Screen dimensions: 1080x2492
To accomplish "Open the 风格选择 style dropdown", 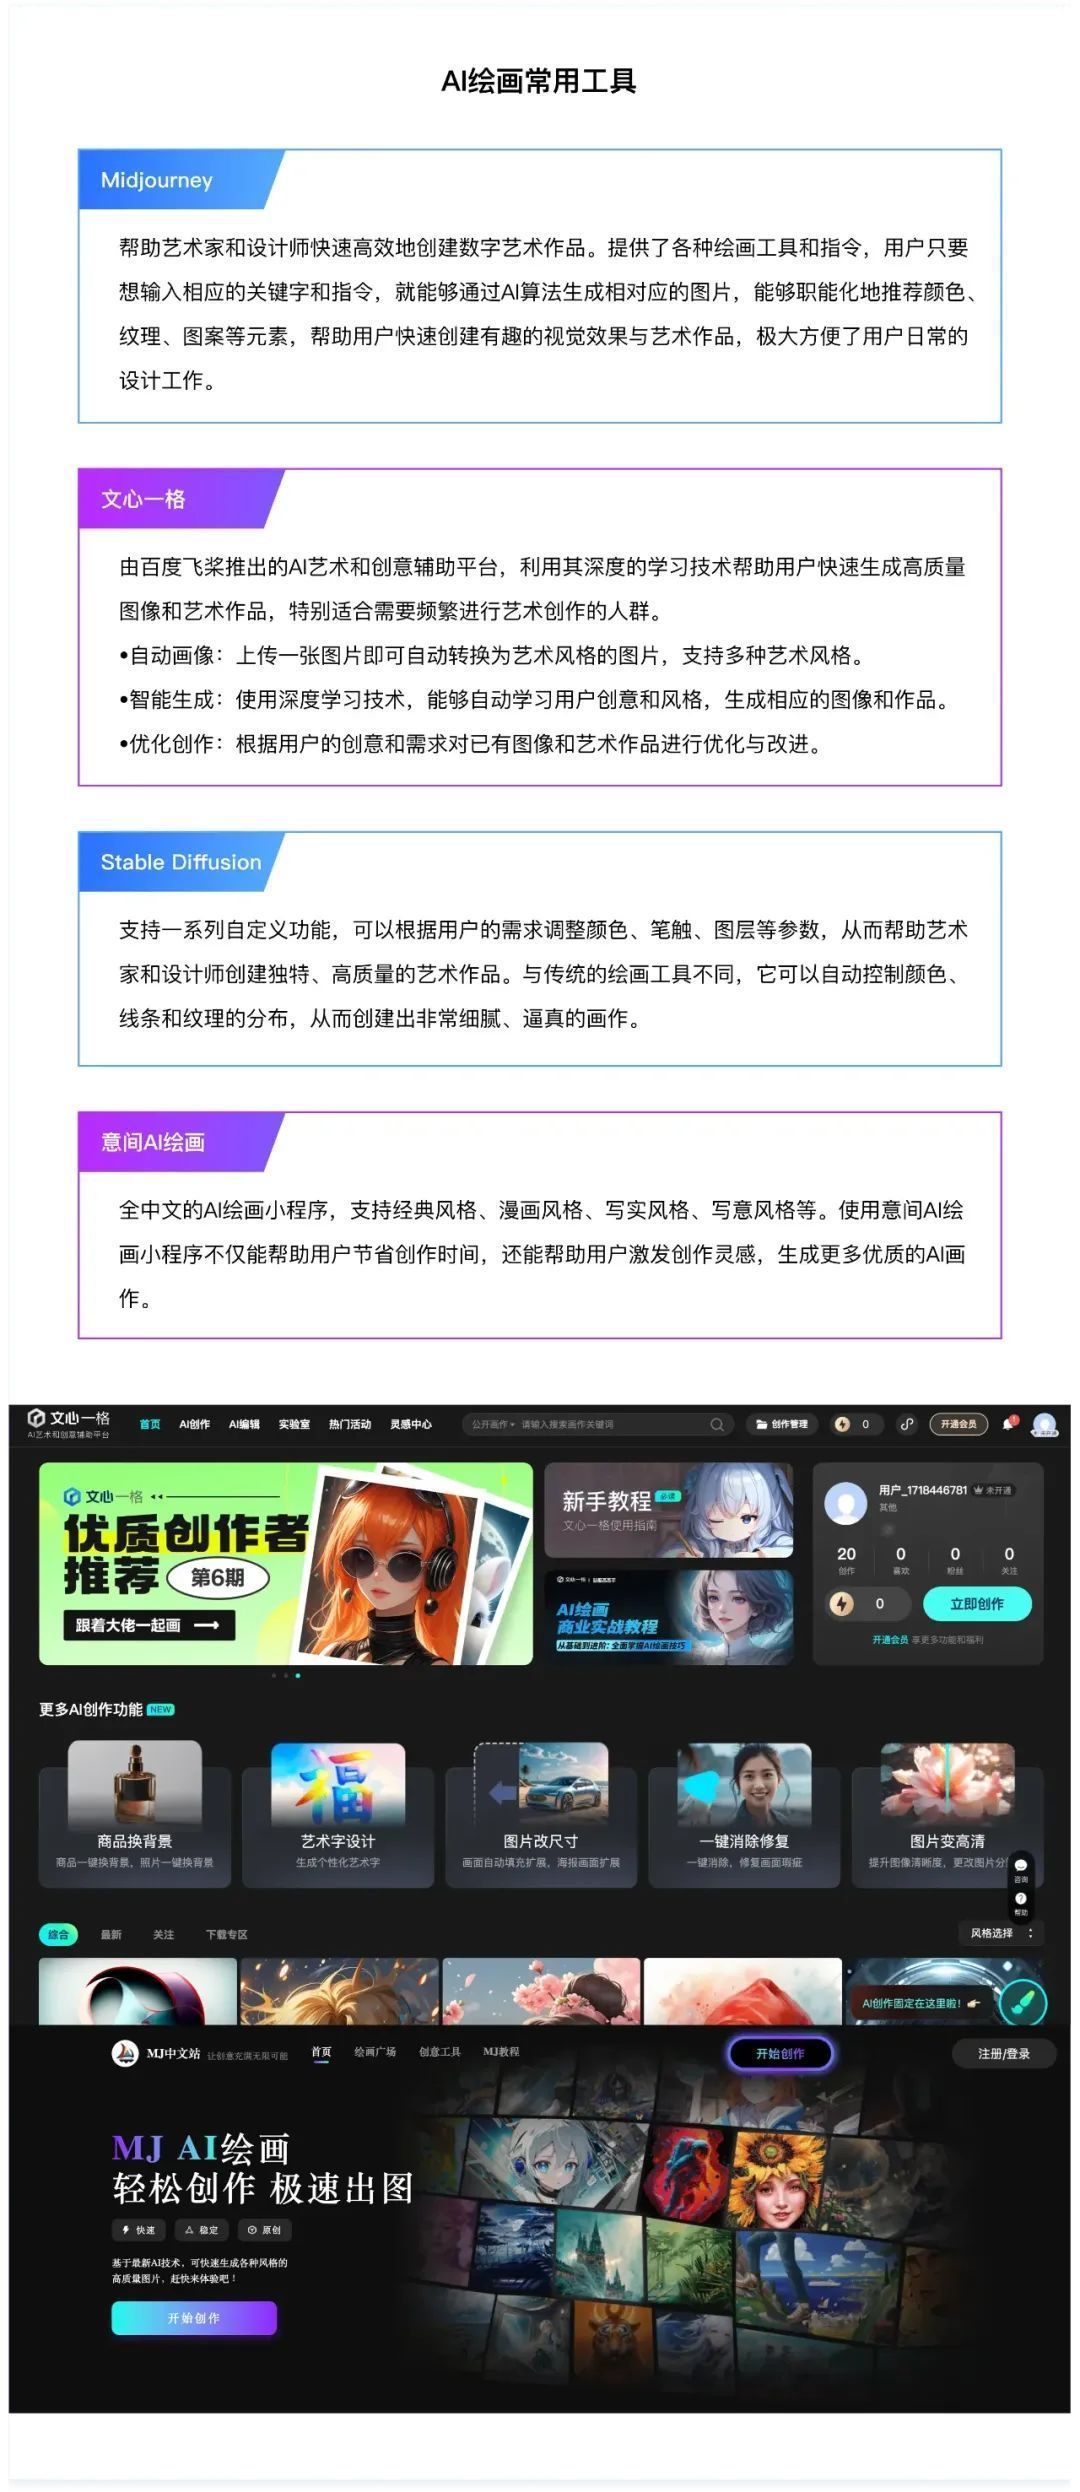I will (x=1000, y=1933).
